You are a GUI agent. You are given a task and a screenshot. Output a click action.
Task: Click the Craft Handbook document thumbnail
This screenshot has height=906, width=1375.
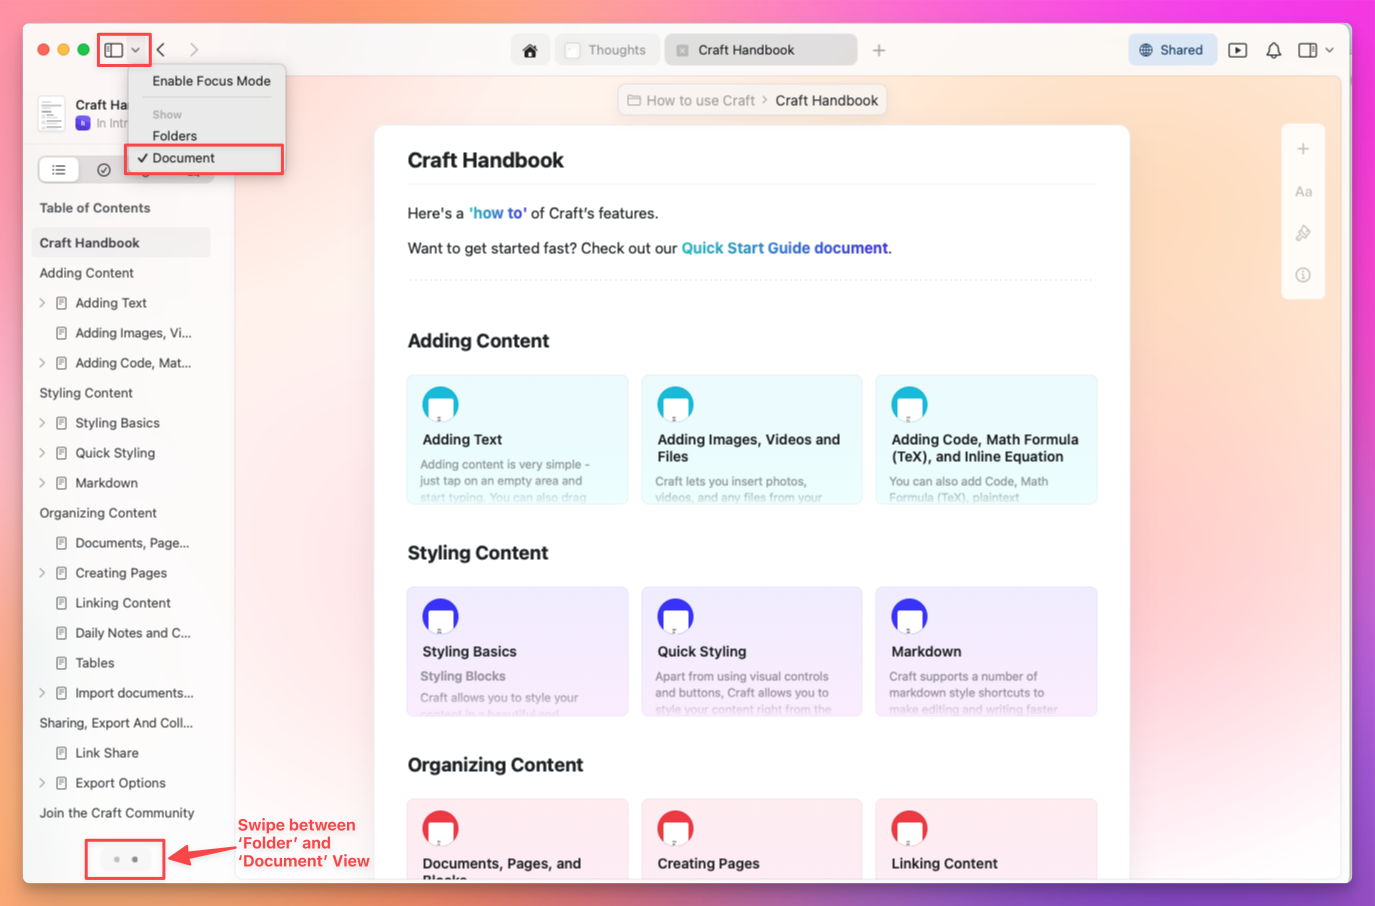52,114
